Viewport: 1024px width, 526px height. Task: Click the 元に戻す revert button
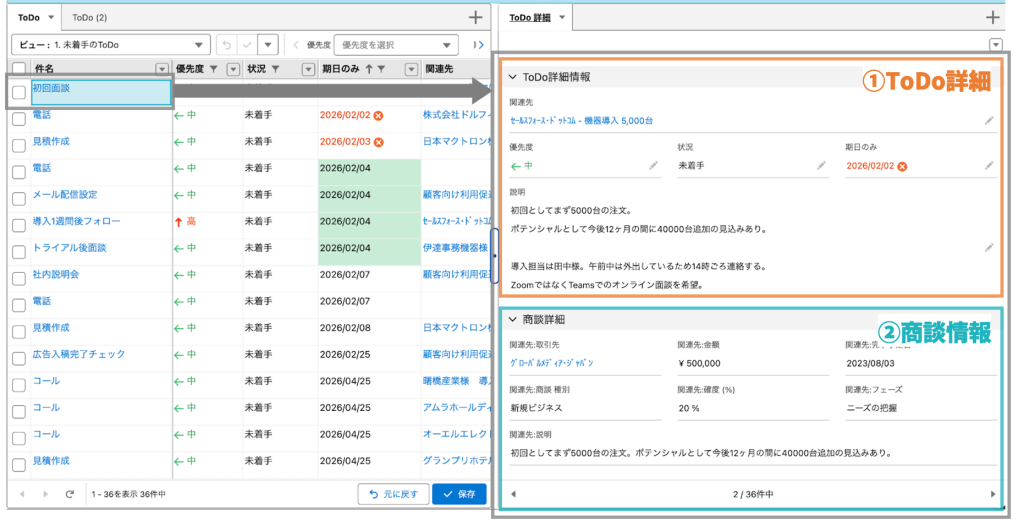click(394, 494)
